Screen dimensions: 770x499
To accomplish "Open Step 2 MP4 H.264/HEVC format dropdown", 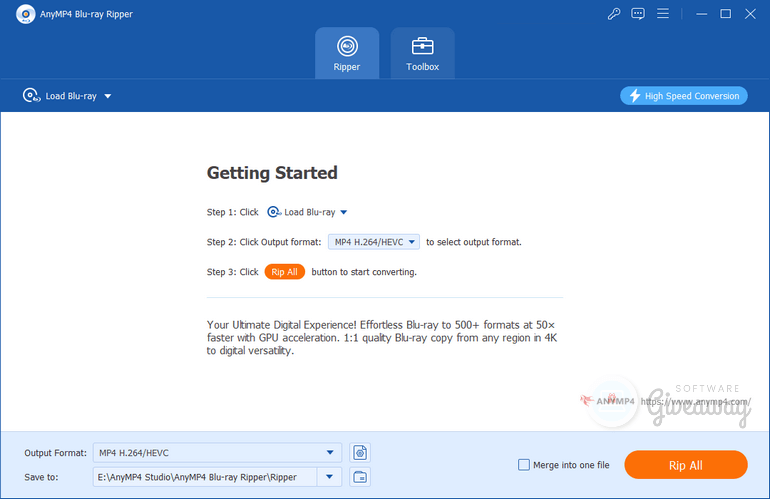I will (x=374, y=242).
